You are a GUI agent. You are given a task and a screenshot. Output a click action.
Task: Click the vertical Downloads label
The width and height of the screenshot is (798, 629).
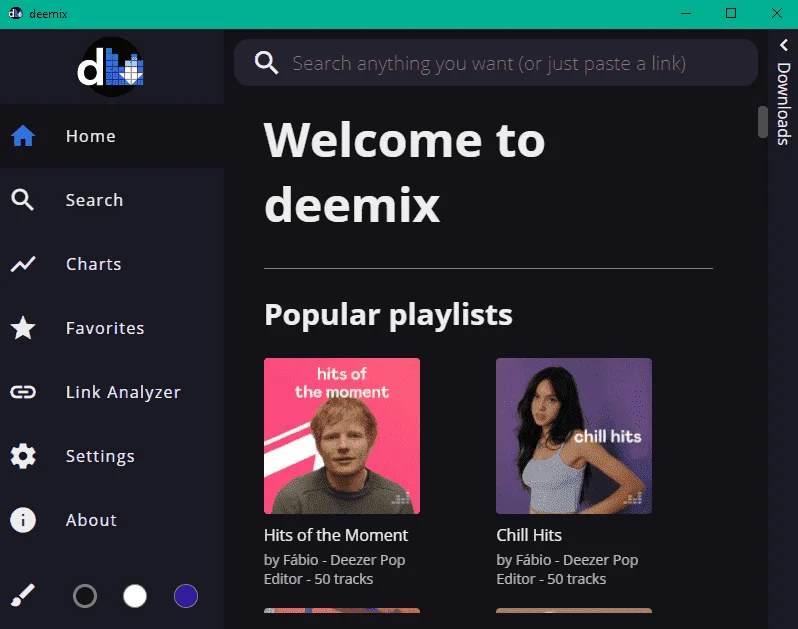[784, 103]
